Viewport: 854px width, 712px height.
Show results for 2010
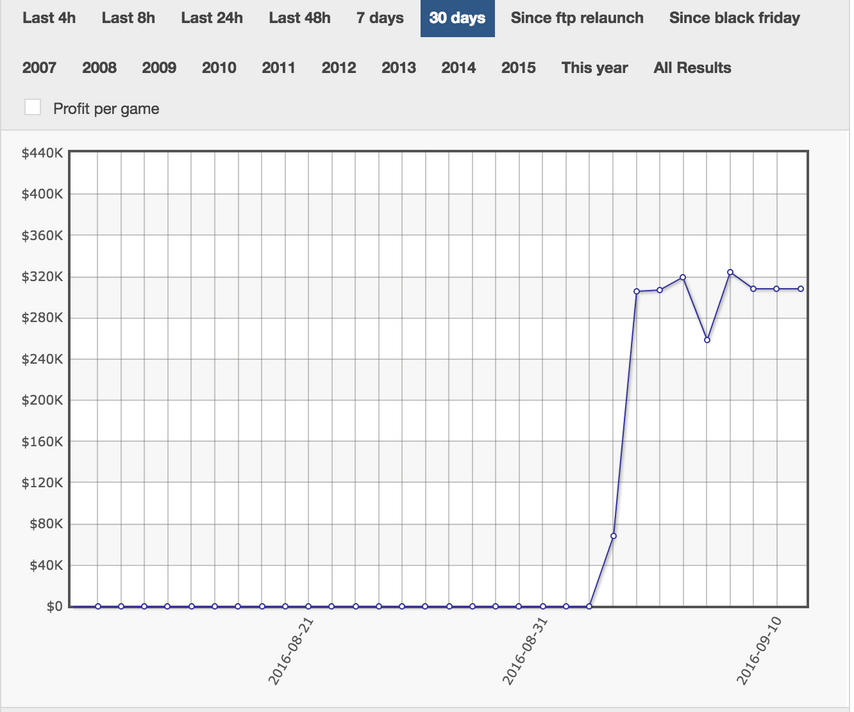[219, 68]
